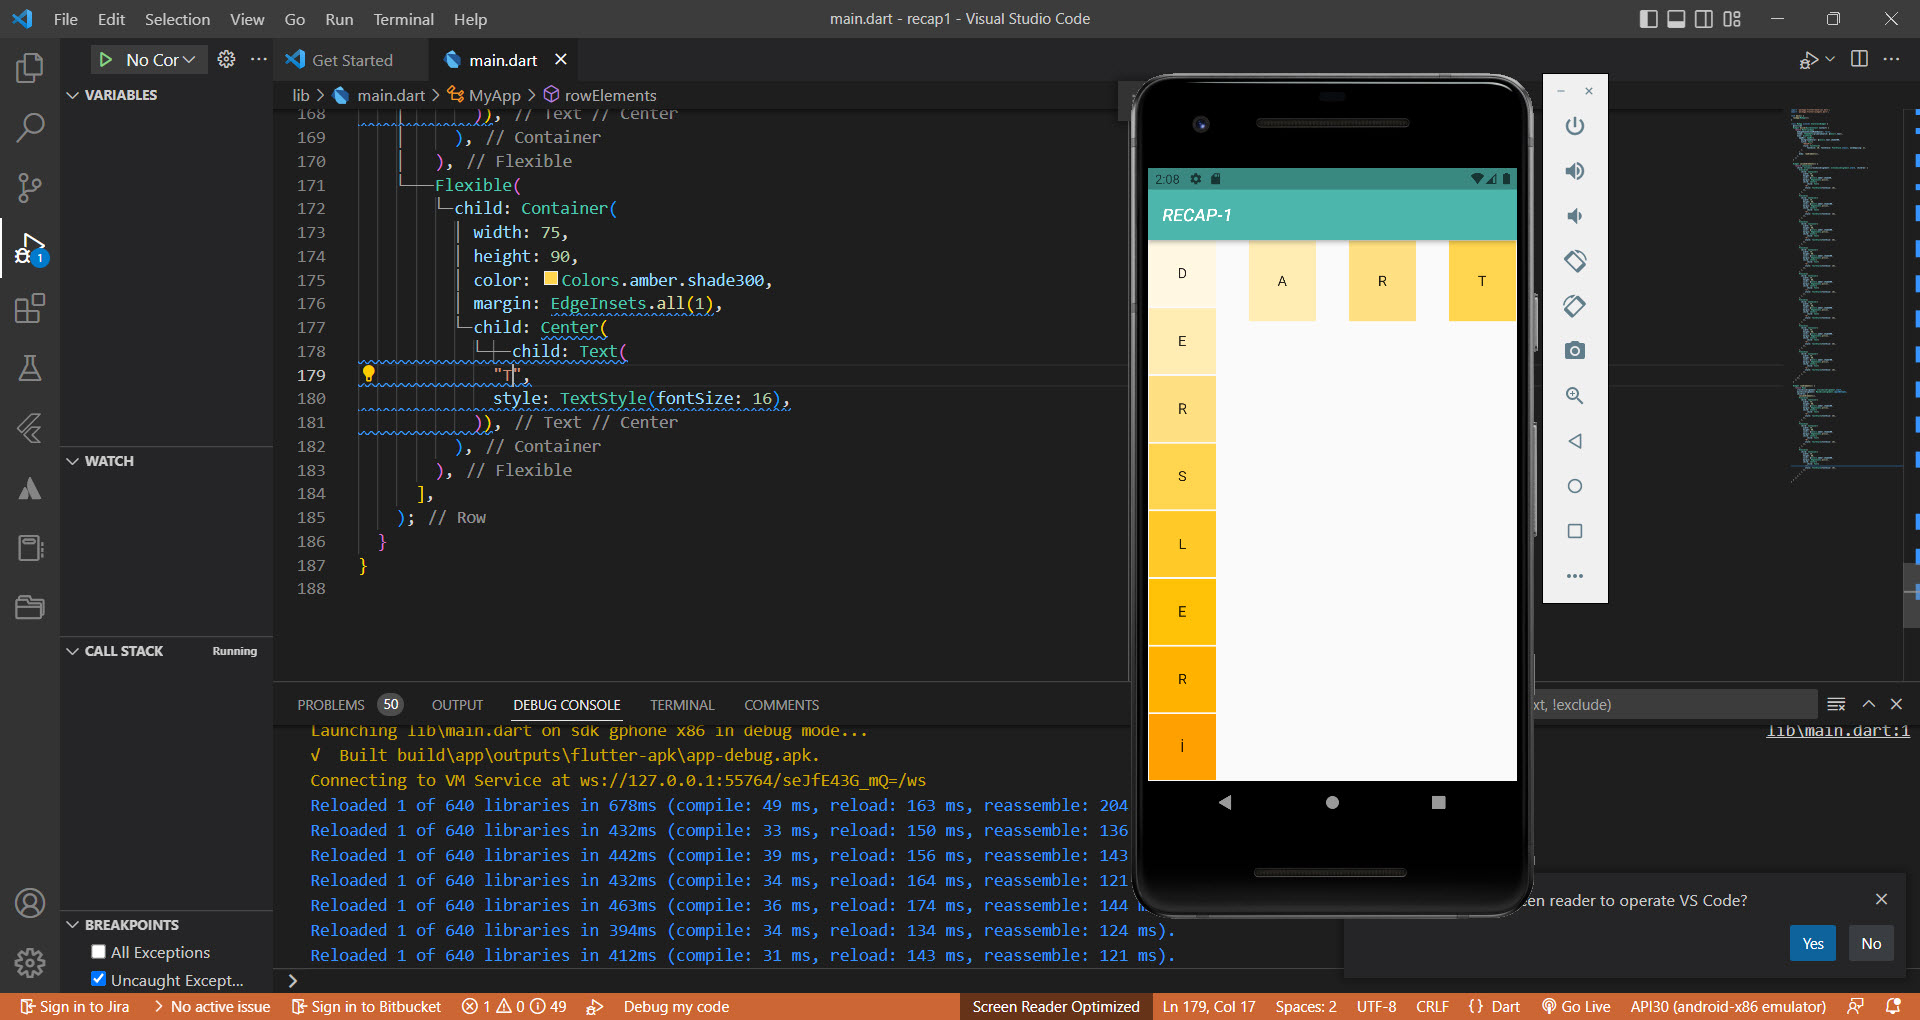Image resolution: width=1920 pixels, height=1020 pixels.
Task: Disable Screen Reader Optimized mode
Action: (x=1054, y=1006)
